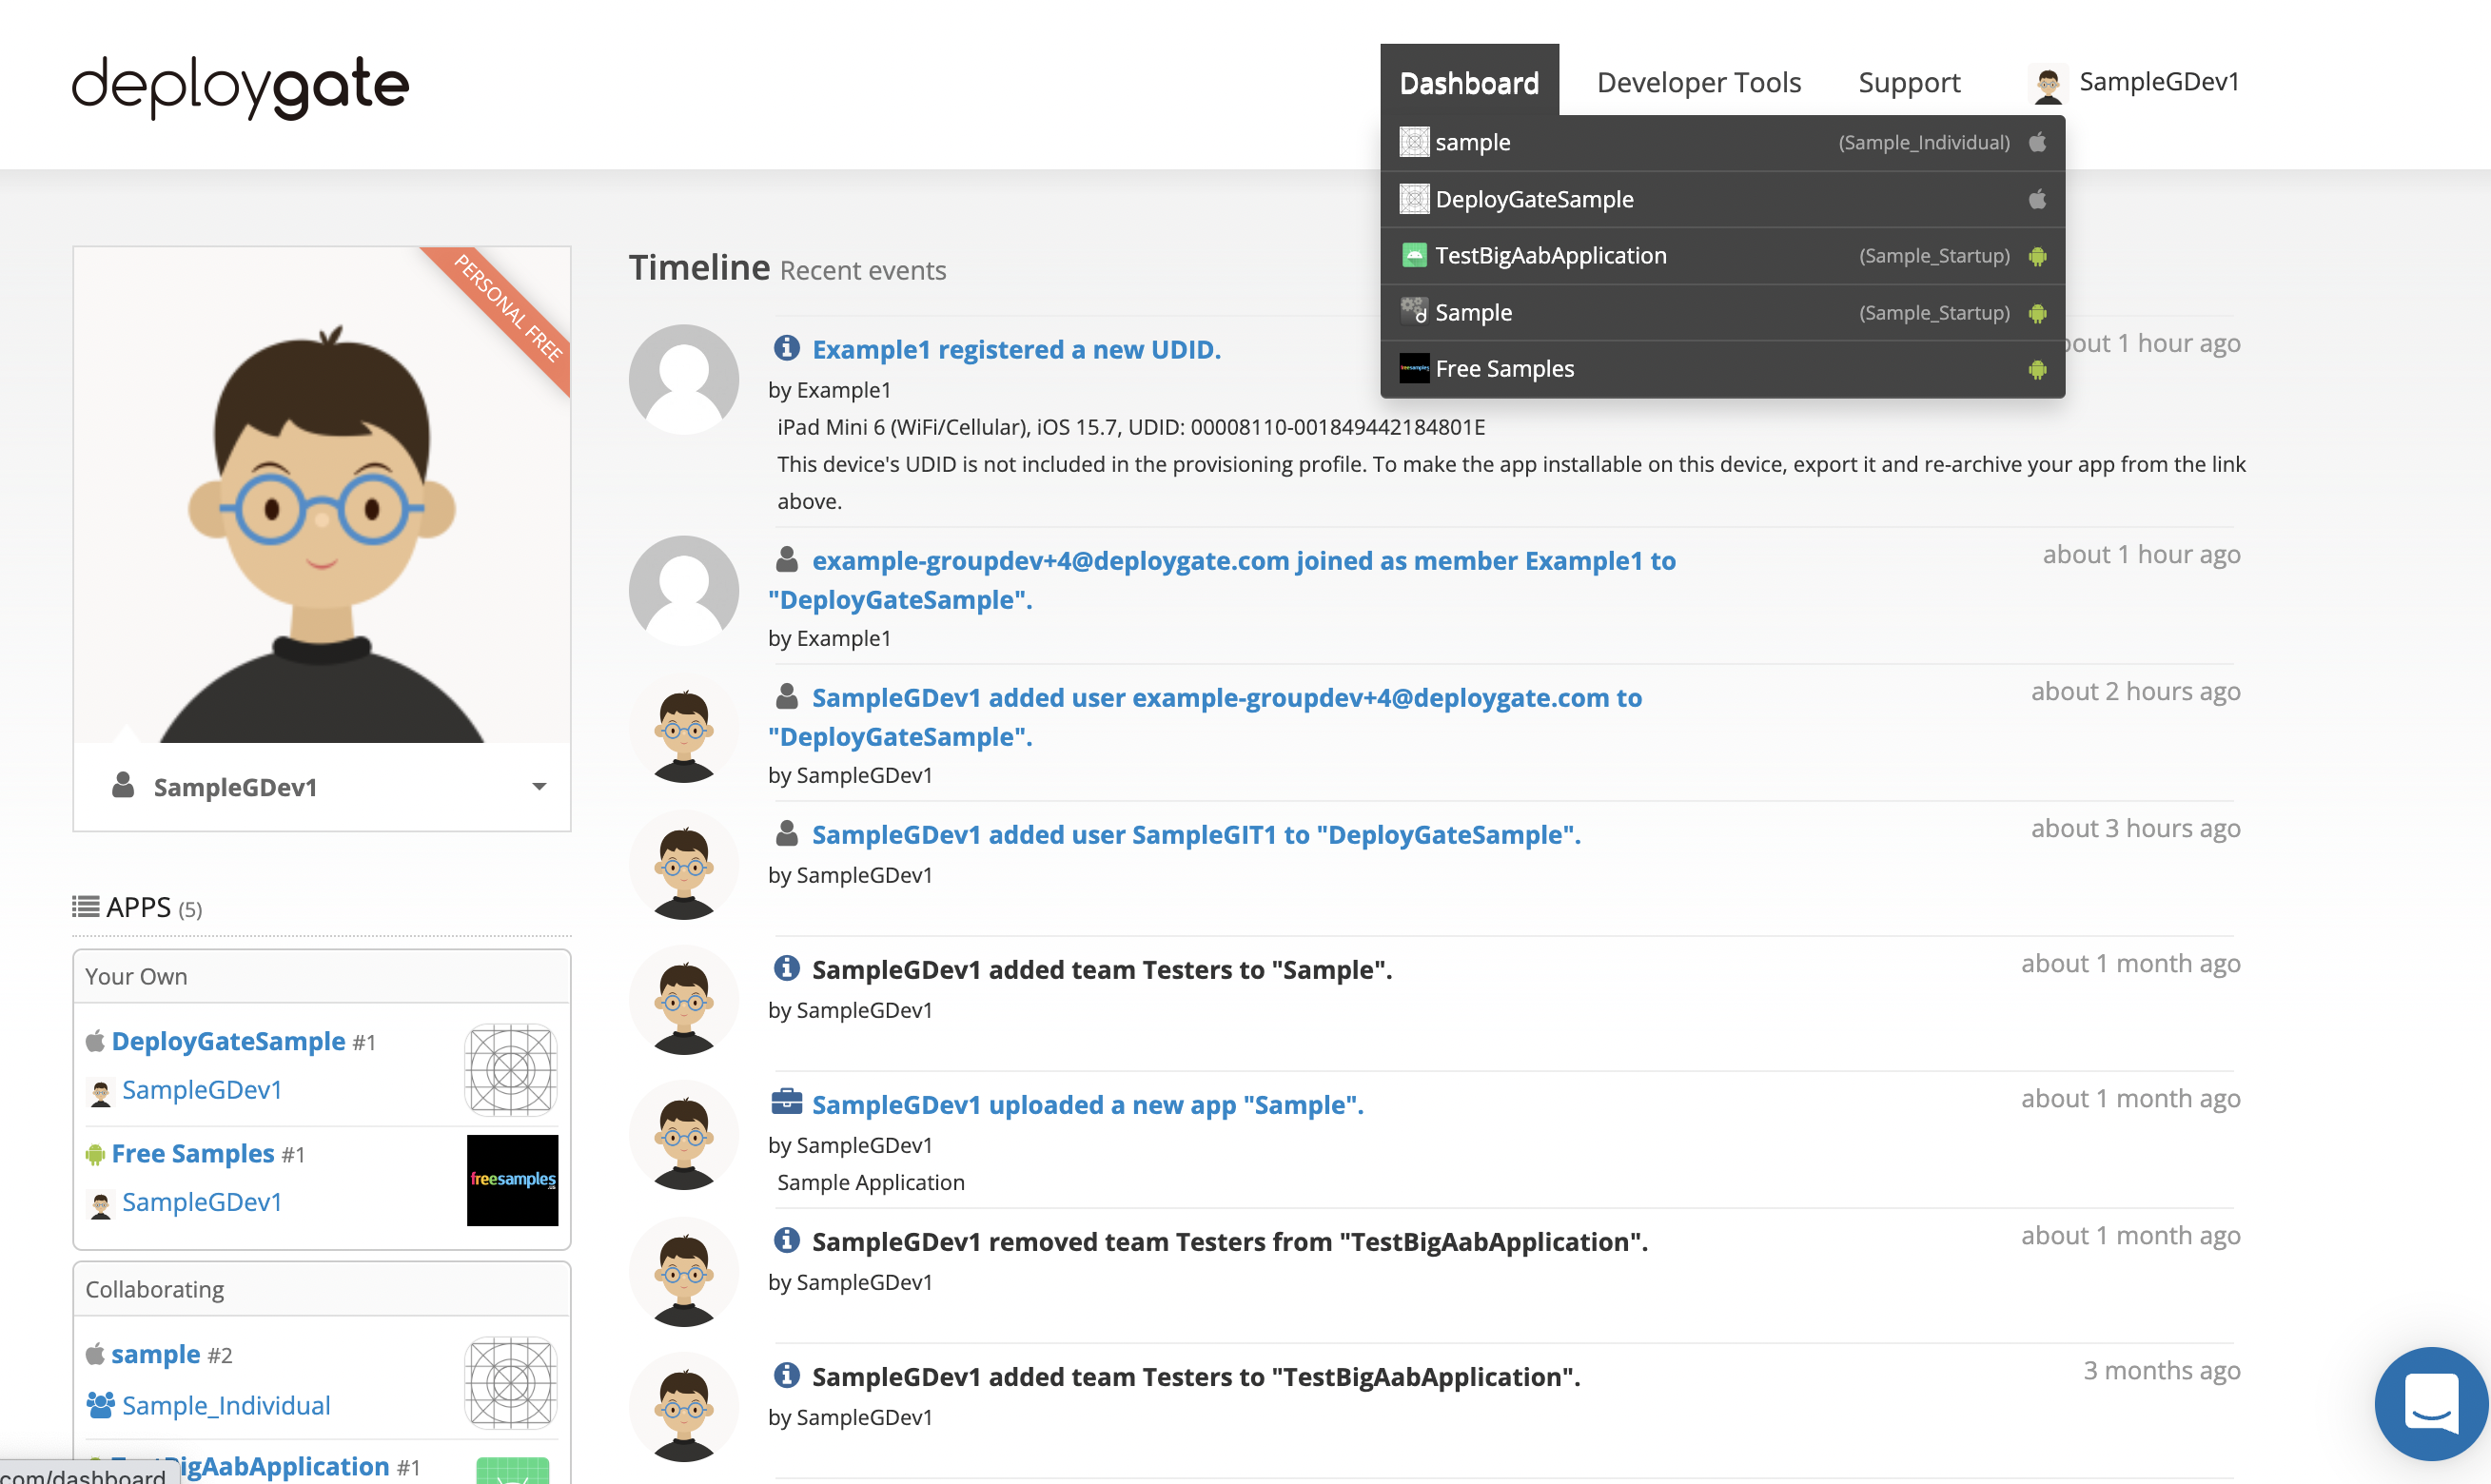Click the briefcase icon on the app upload event
Screen dimensions: 2491x1484
[786, 1103]
